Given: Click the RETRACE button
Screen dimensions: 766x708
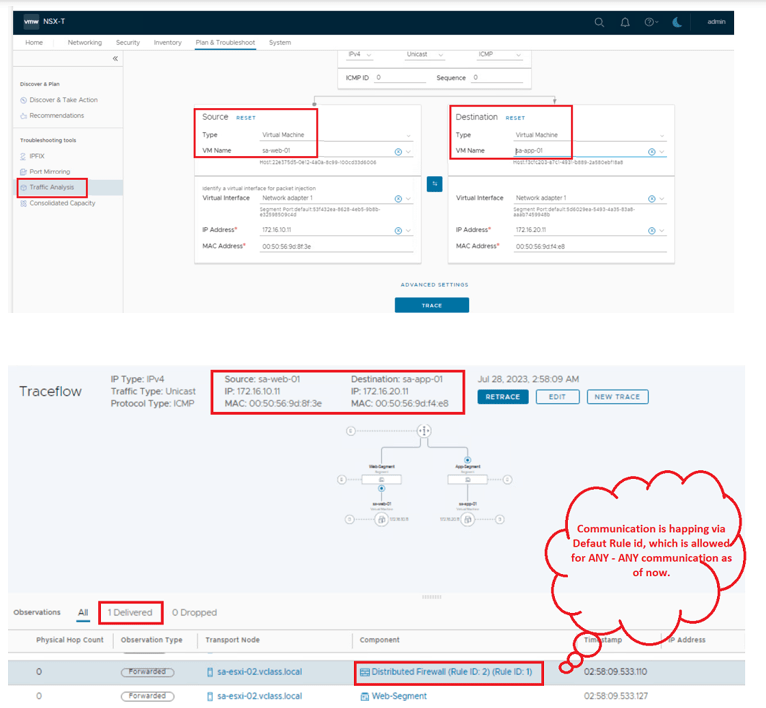Looking at the screenshot, I should (503, 397).
